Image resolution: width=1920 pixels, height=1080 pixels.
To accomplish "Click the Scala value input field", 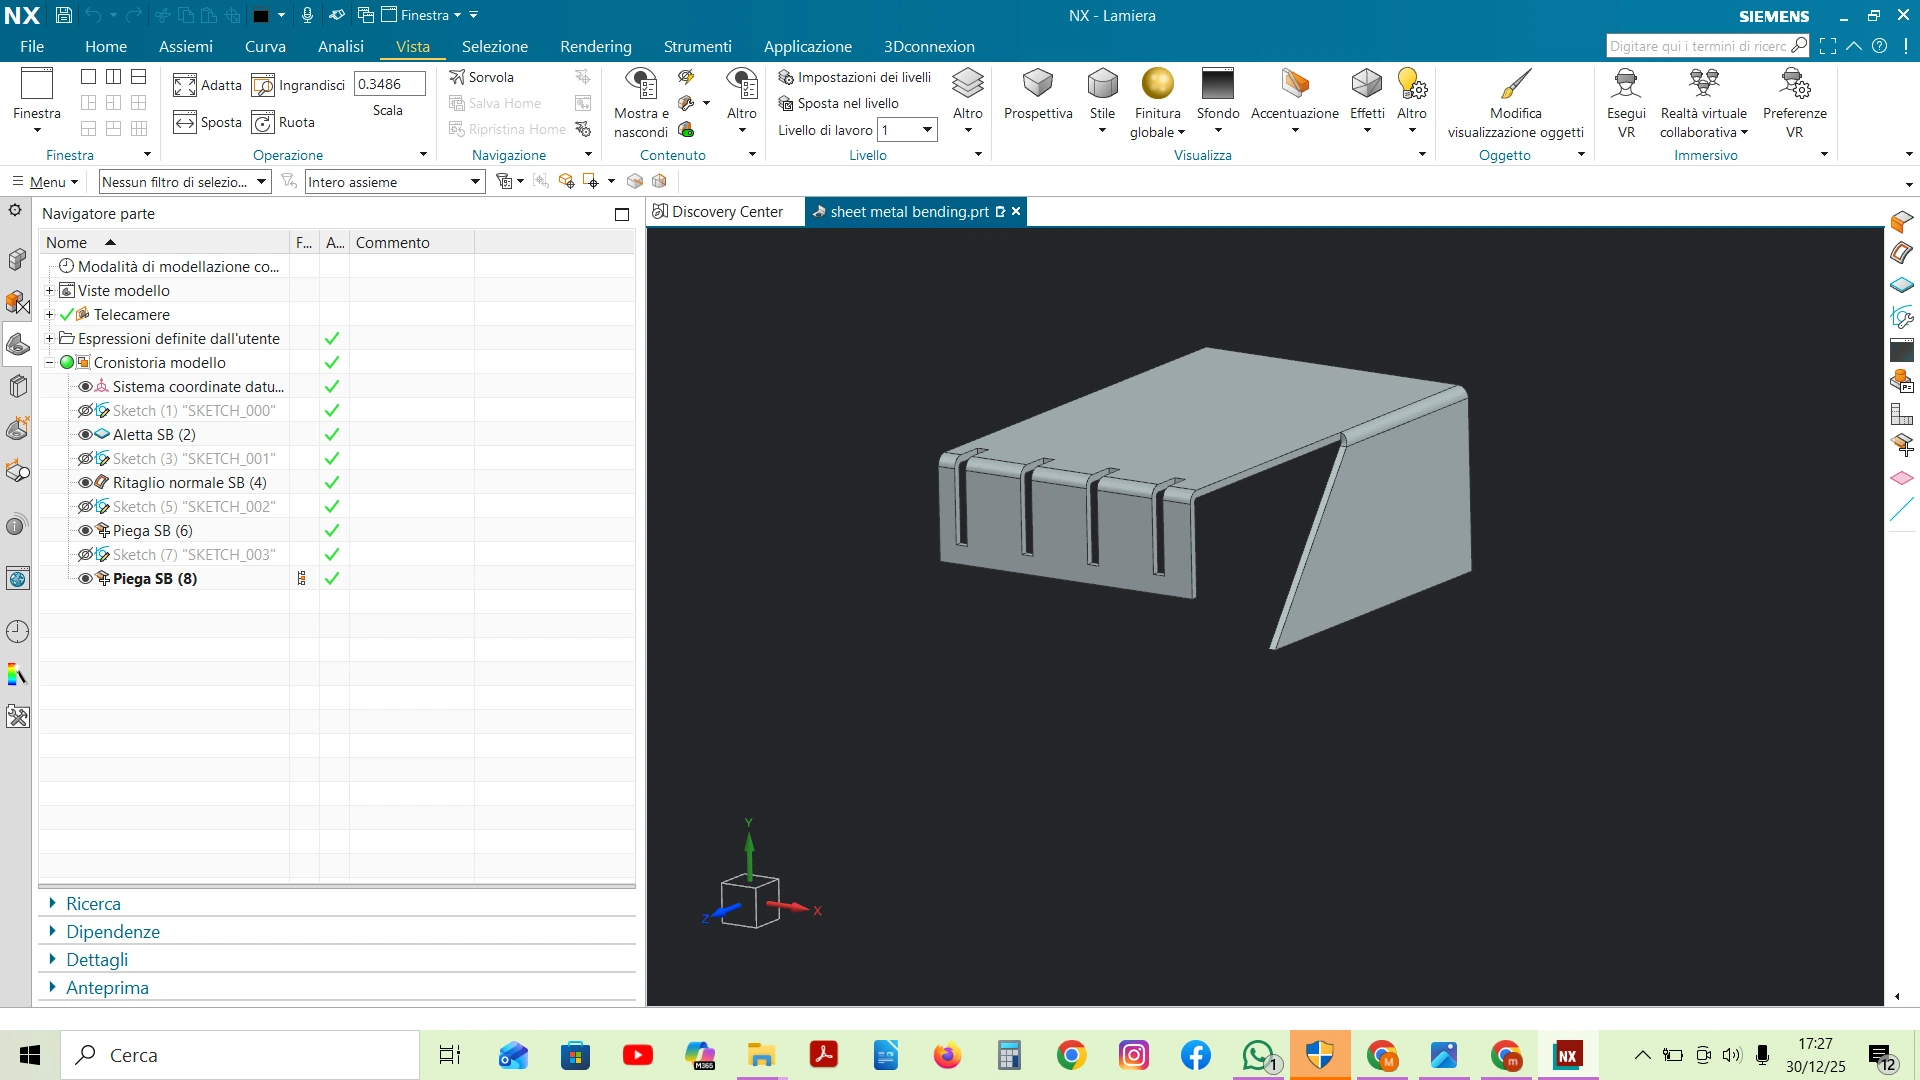I will [388, 84].
